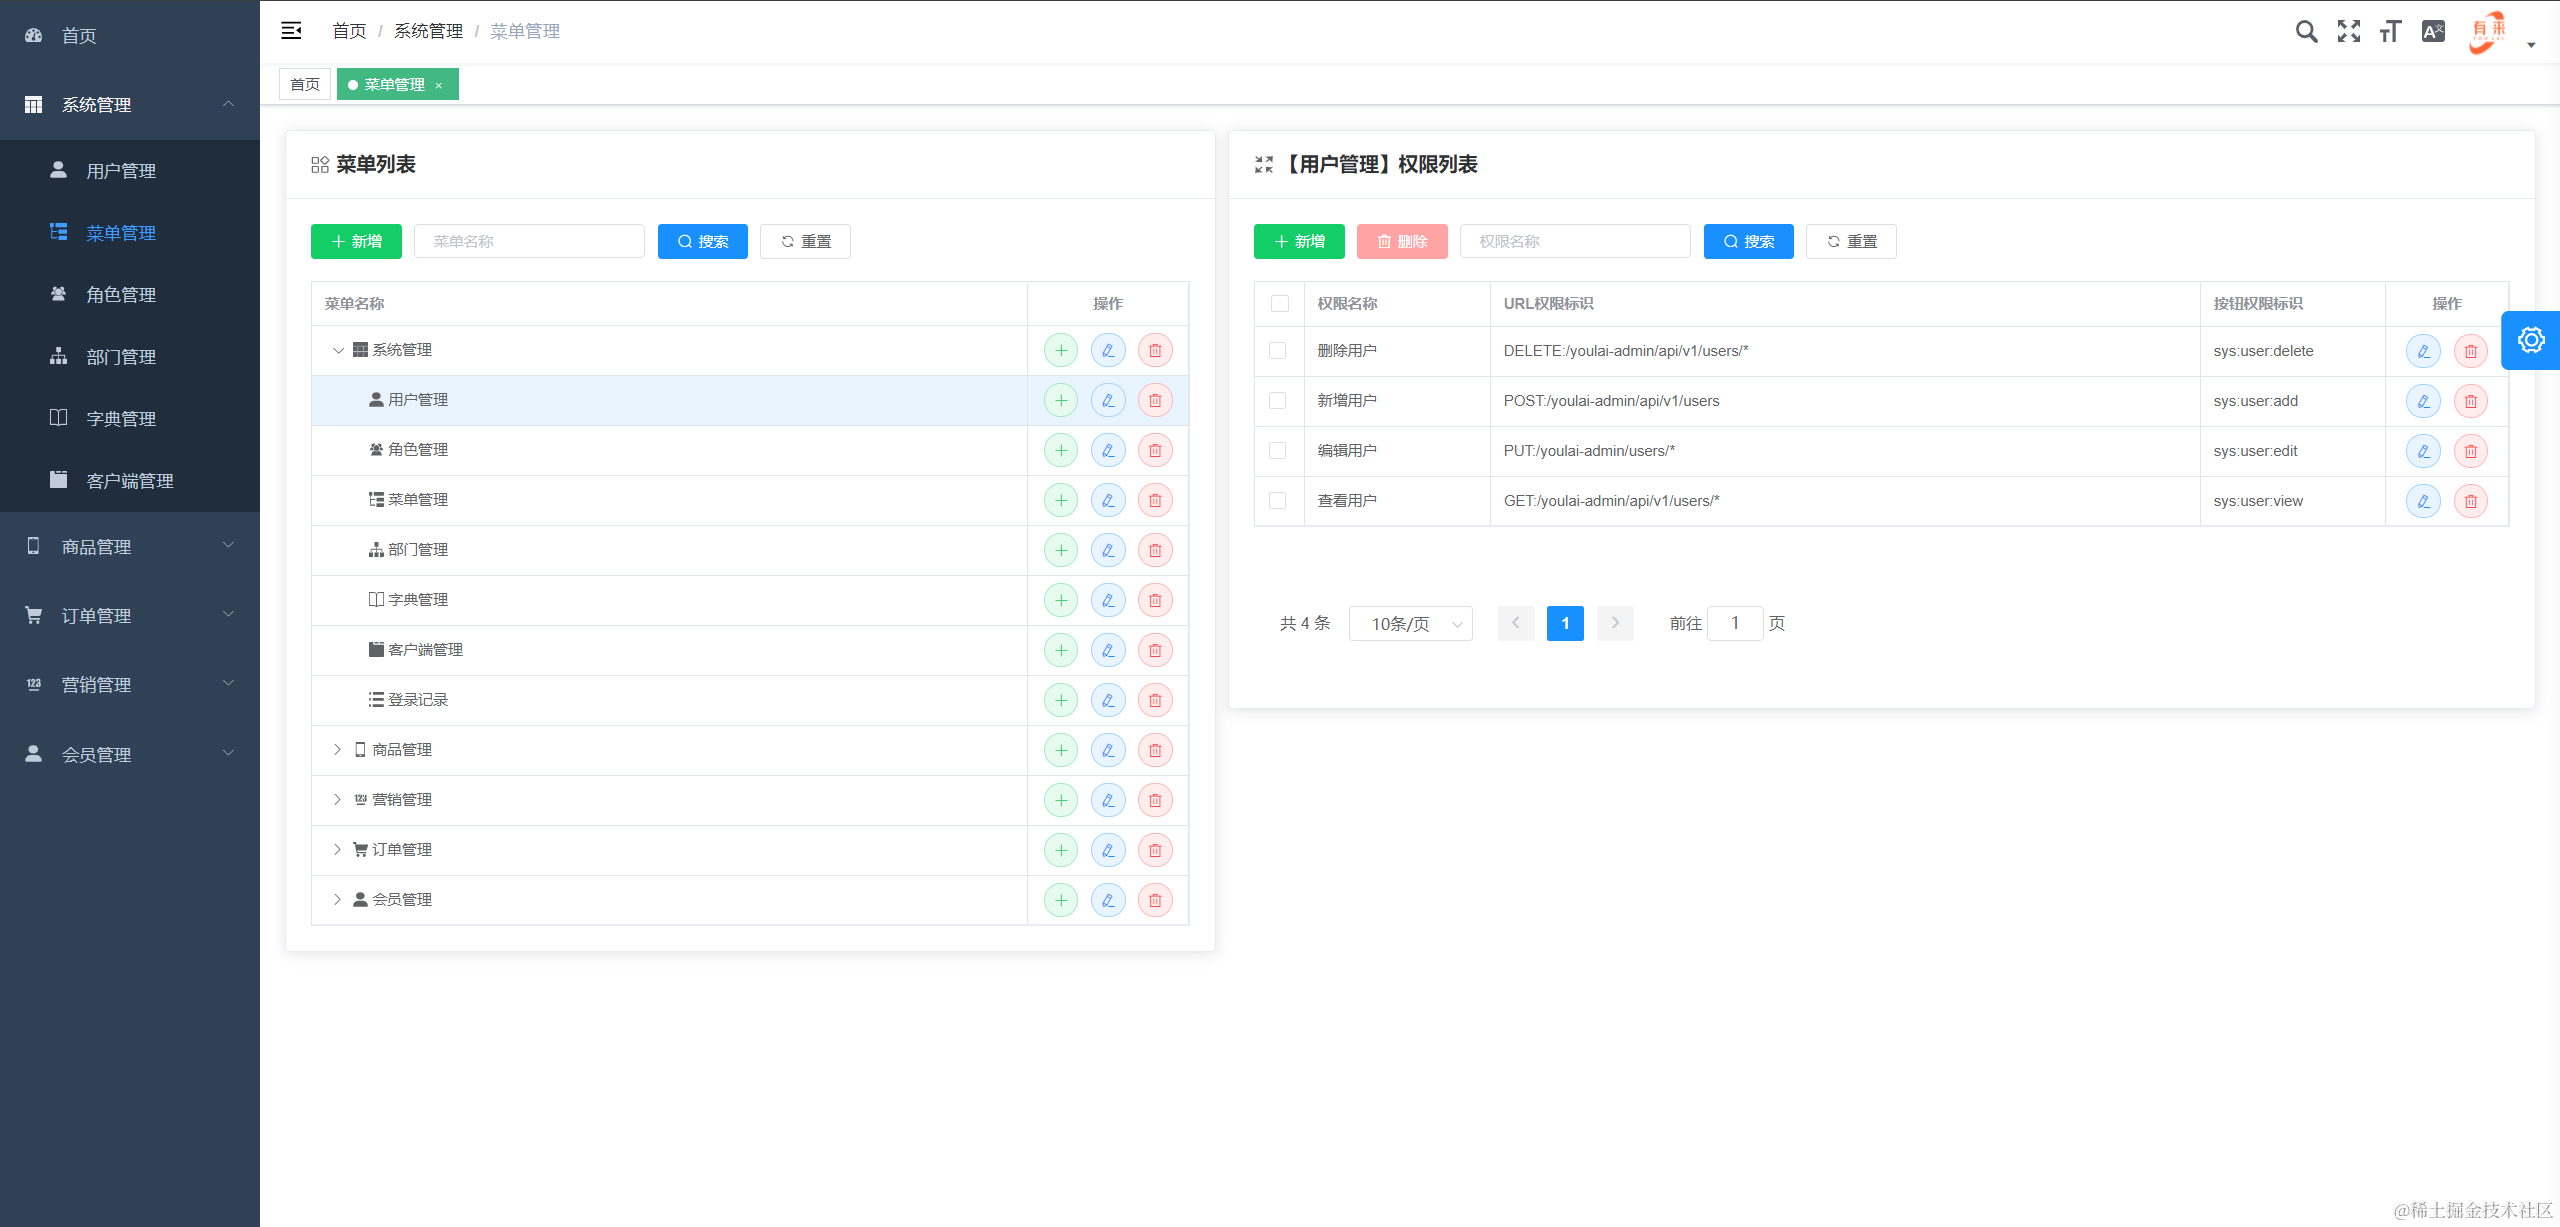Open the 10条/页 page size dropdown
The width and height of the screenshot is (2560, 1227).
coord(1410,624)
